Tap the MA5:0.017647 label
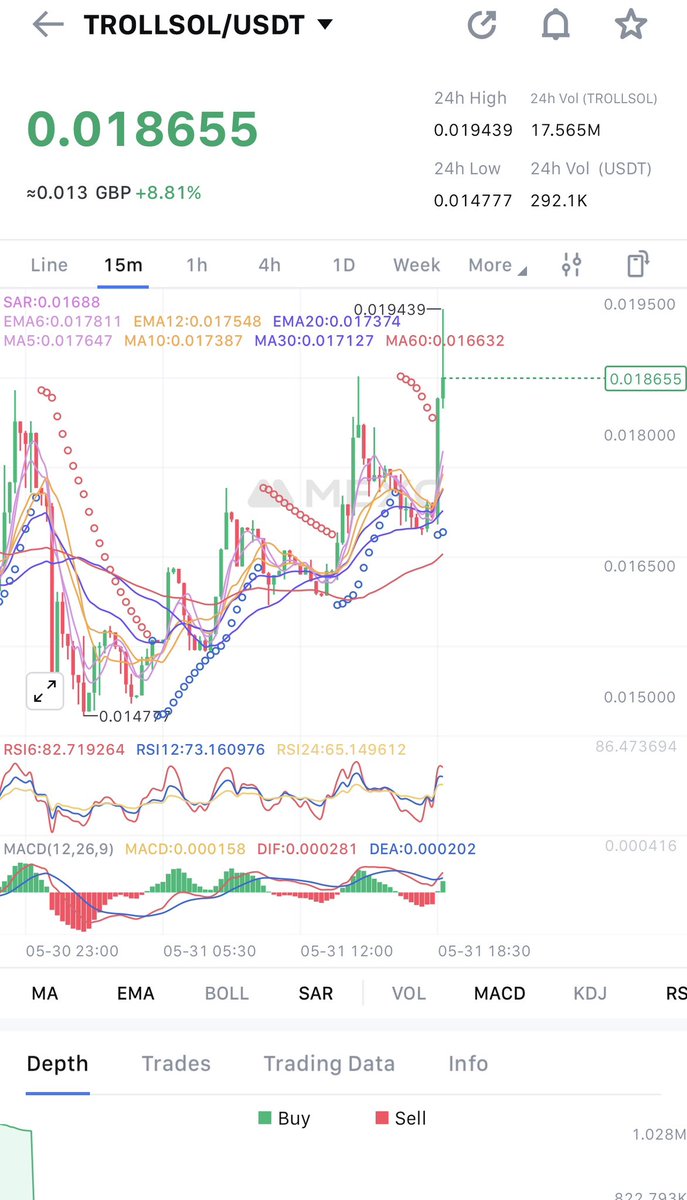Image resolution: width=687 pixels, height=1200 pixels. pyautogui.click(x=59, y=341)
